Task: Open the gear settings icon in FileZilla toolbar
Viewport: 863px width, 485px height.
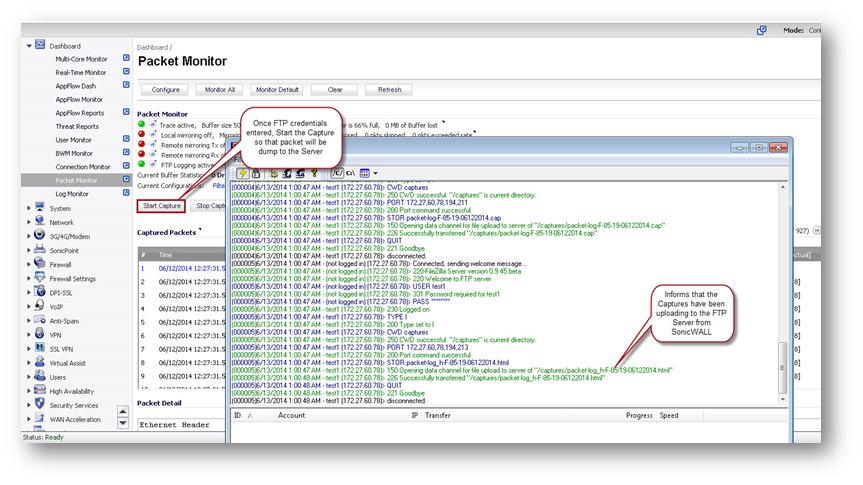Action: click(274, 173)
